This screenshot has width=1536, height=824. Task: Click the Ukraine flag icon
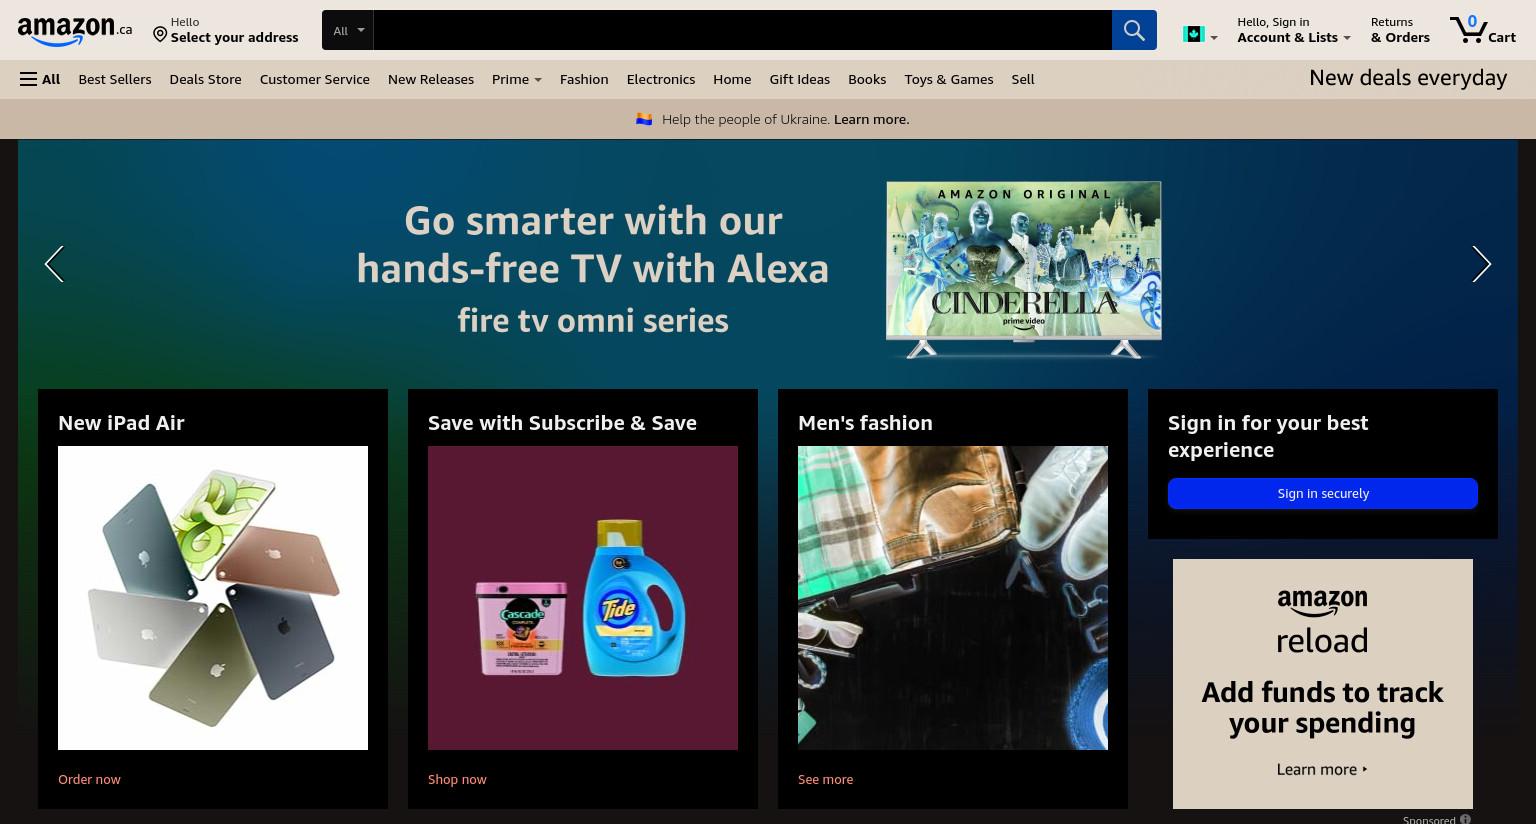click(x=644, y=119)
